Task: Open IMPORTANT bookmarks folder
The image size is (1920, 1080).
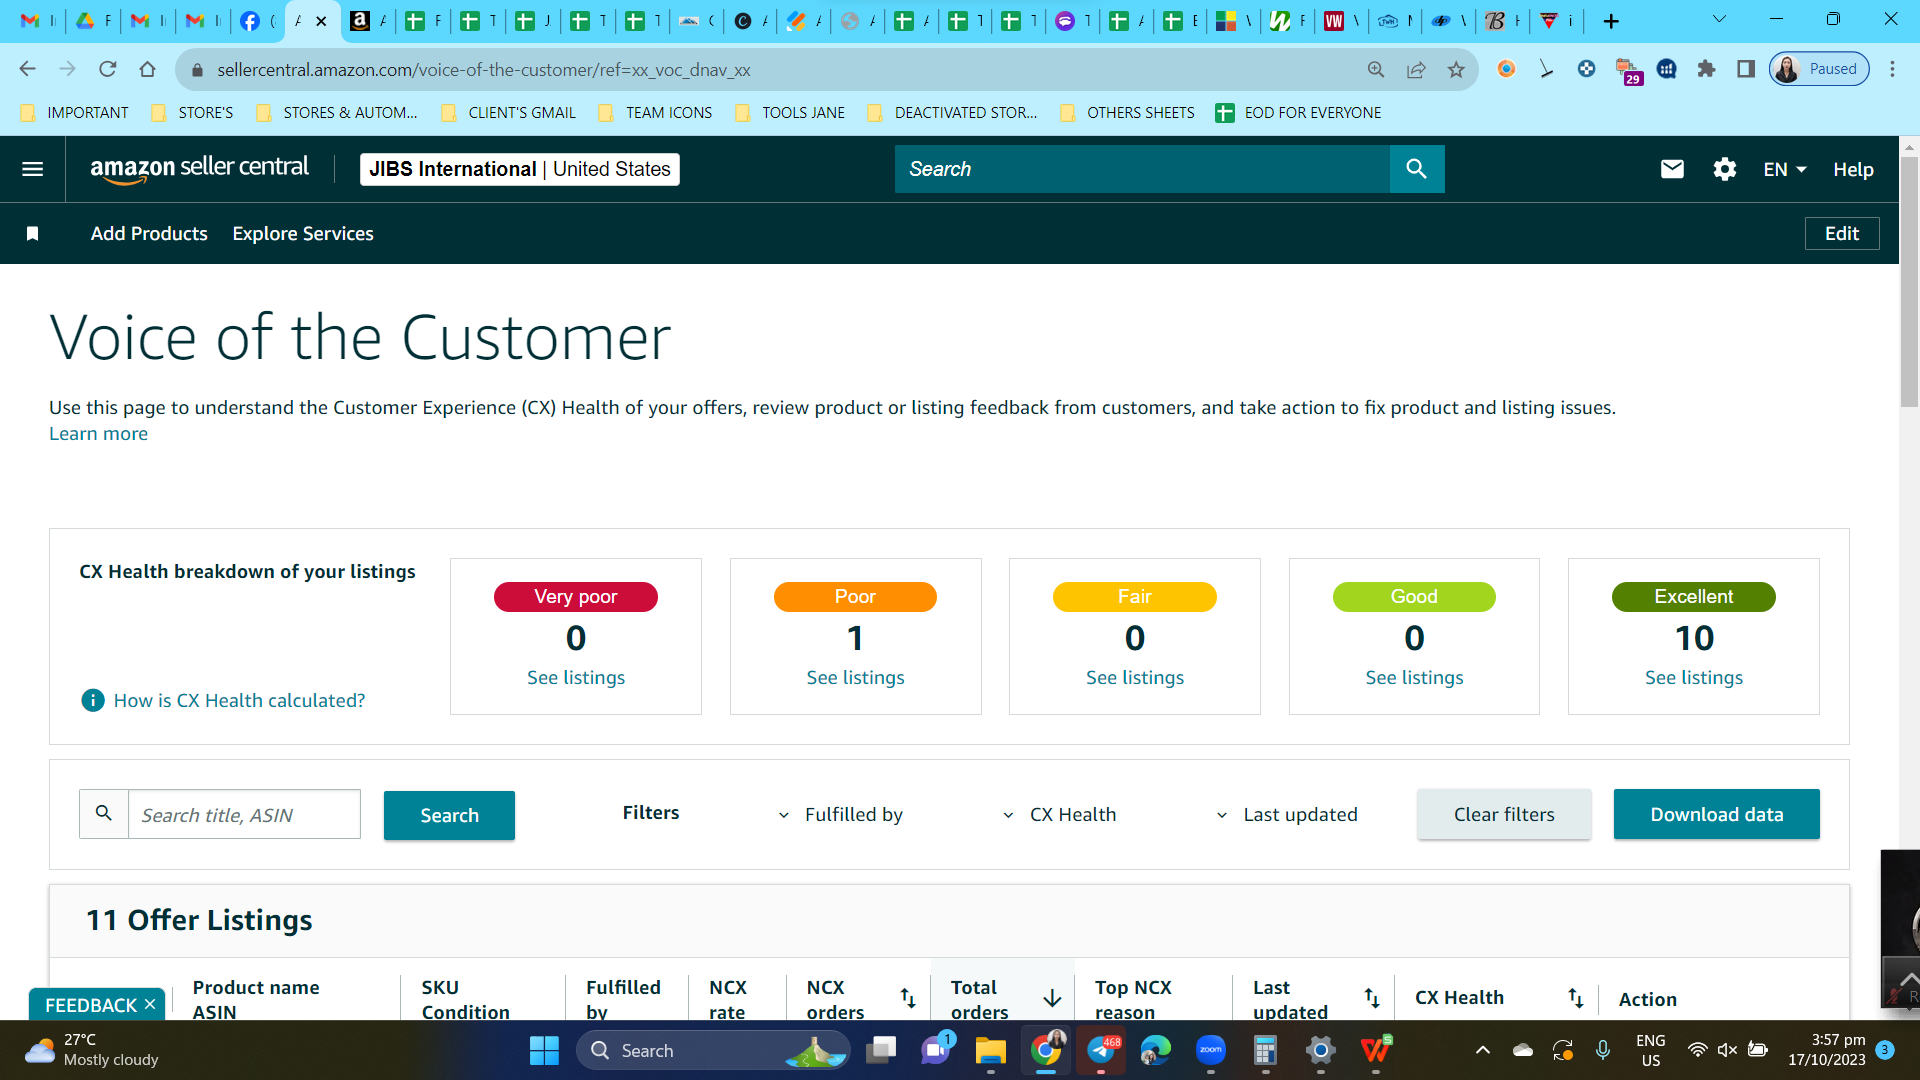Action: point(75,113)
